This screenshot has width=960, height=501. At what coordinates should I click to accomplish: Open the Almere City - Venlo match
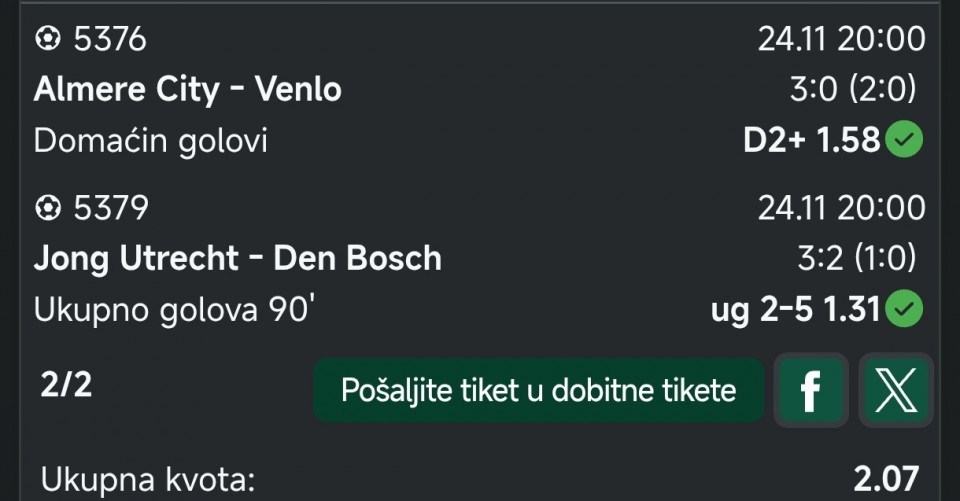[x=187, y=90]
